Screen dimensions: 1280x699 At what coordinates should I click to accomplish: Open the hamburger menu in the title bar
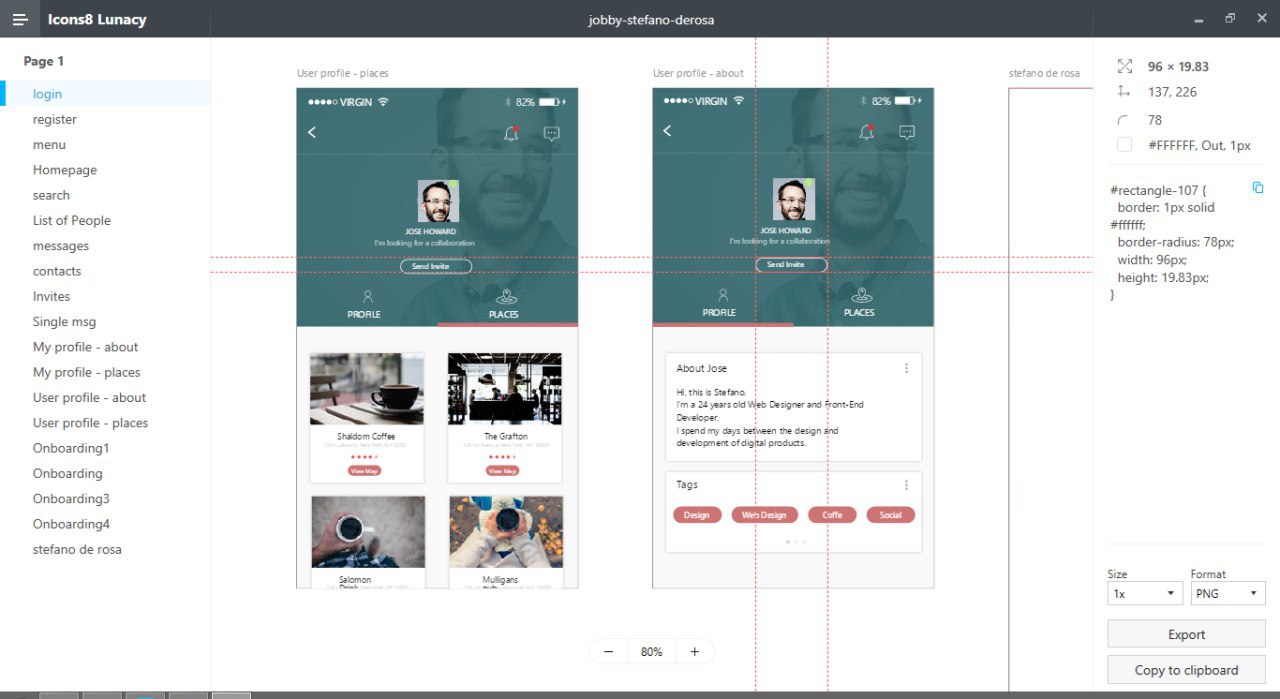[20, 19]
